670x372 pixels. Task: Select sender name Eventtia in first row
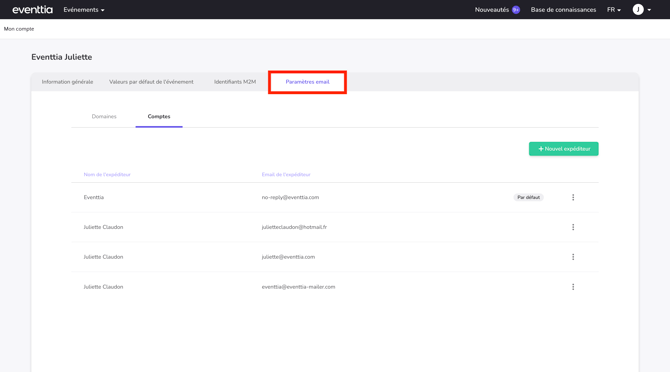click(94, 197)
